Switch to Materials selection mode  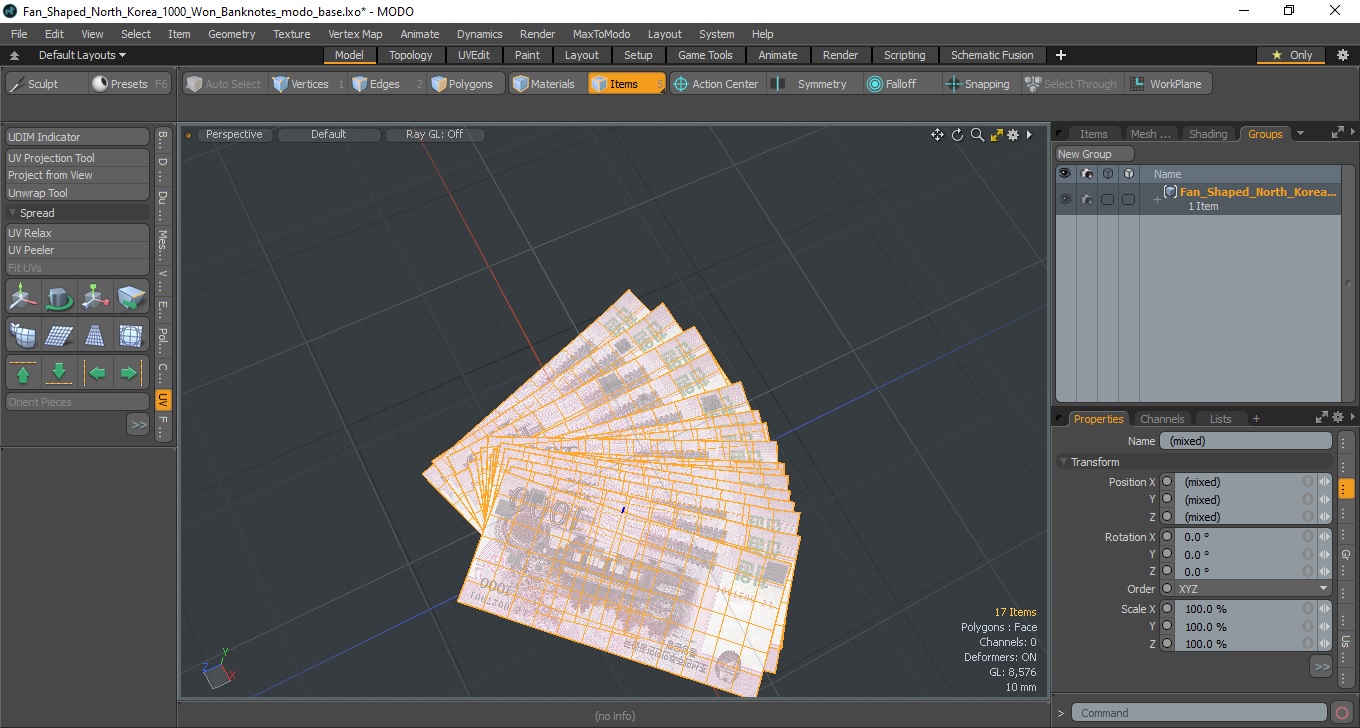click(x=544, y=84)
